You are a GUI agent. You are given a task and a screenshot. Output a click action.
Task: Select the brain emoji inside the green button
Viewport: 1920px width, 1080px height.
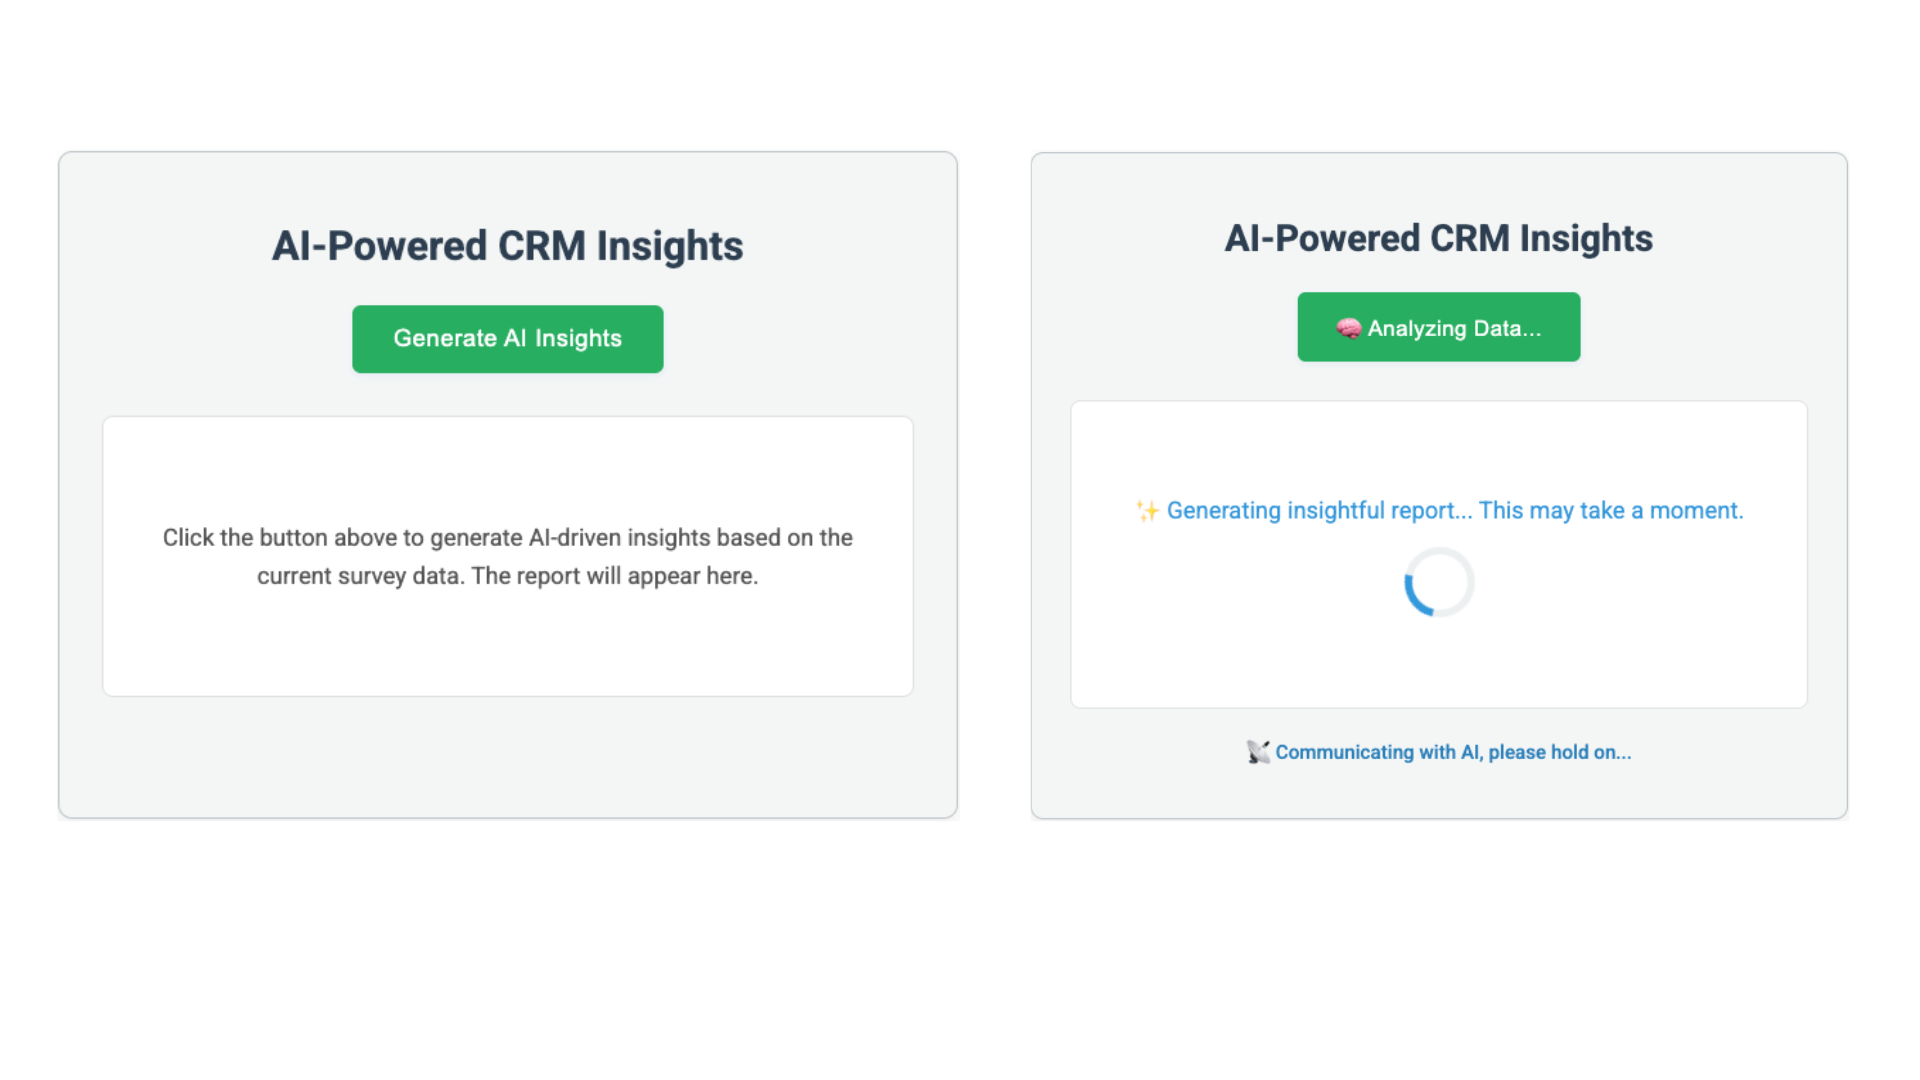pos(1349,327)
